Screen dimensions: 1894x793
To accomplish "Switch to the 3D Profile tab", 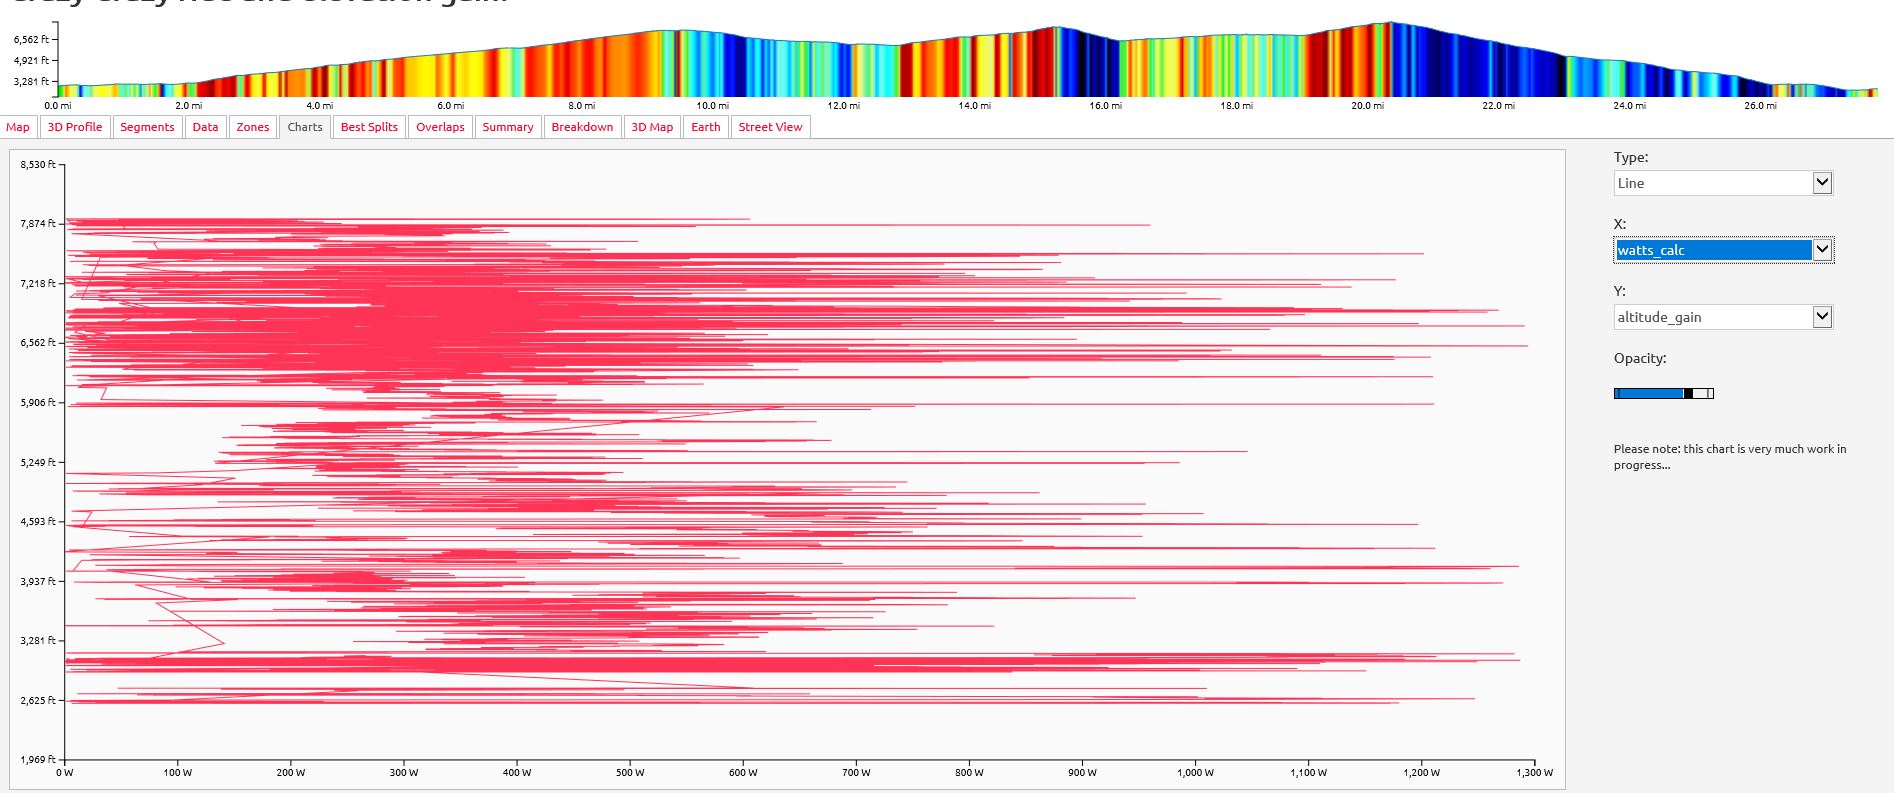I will coord(75,127).
